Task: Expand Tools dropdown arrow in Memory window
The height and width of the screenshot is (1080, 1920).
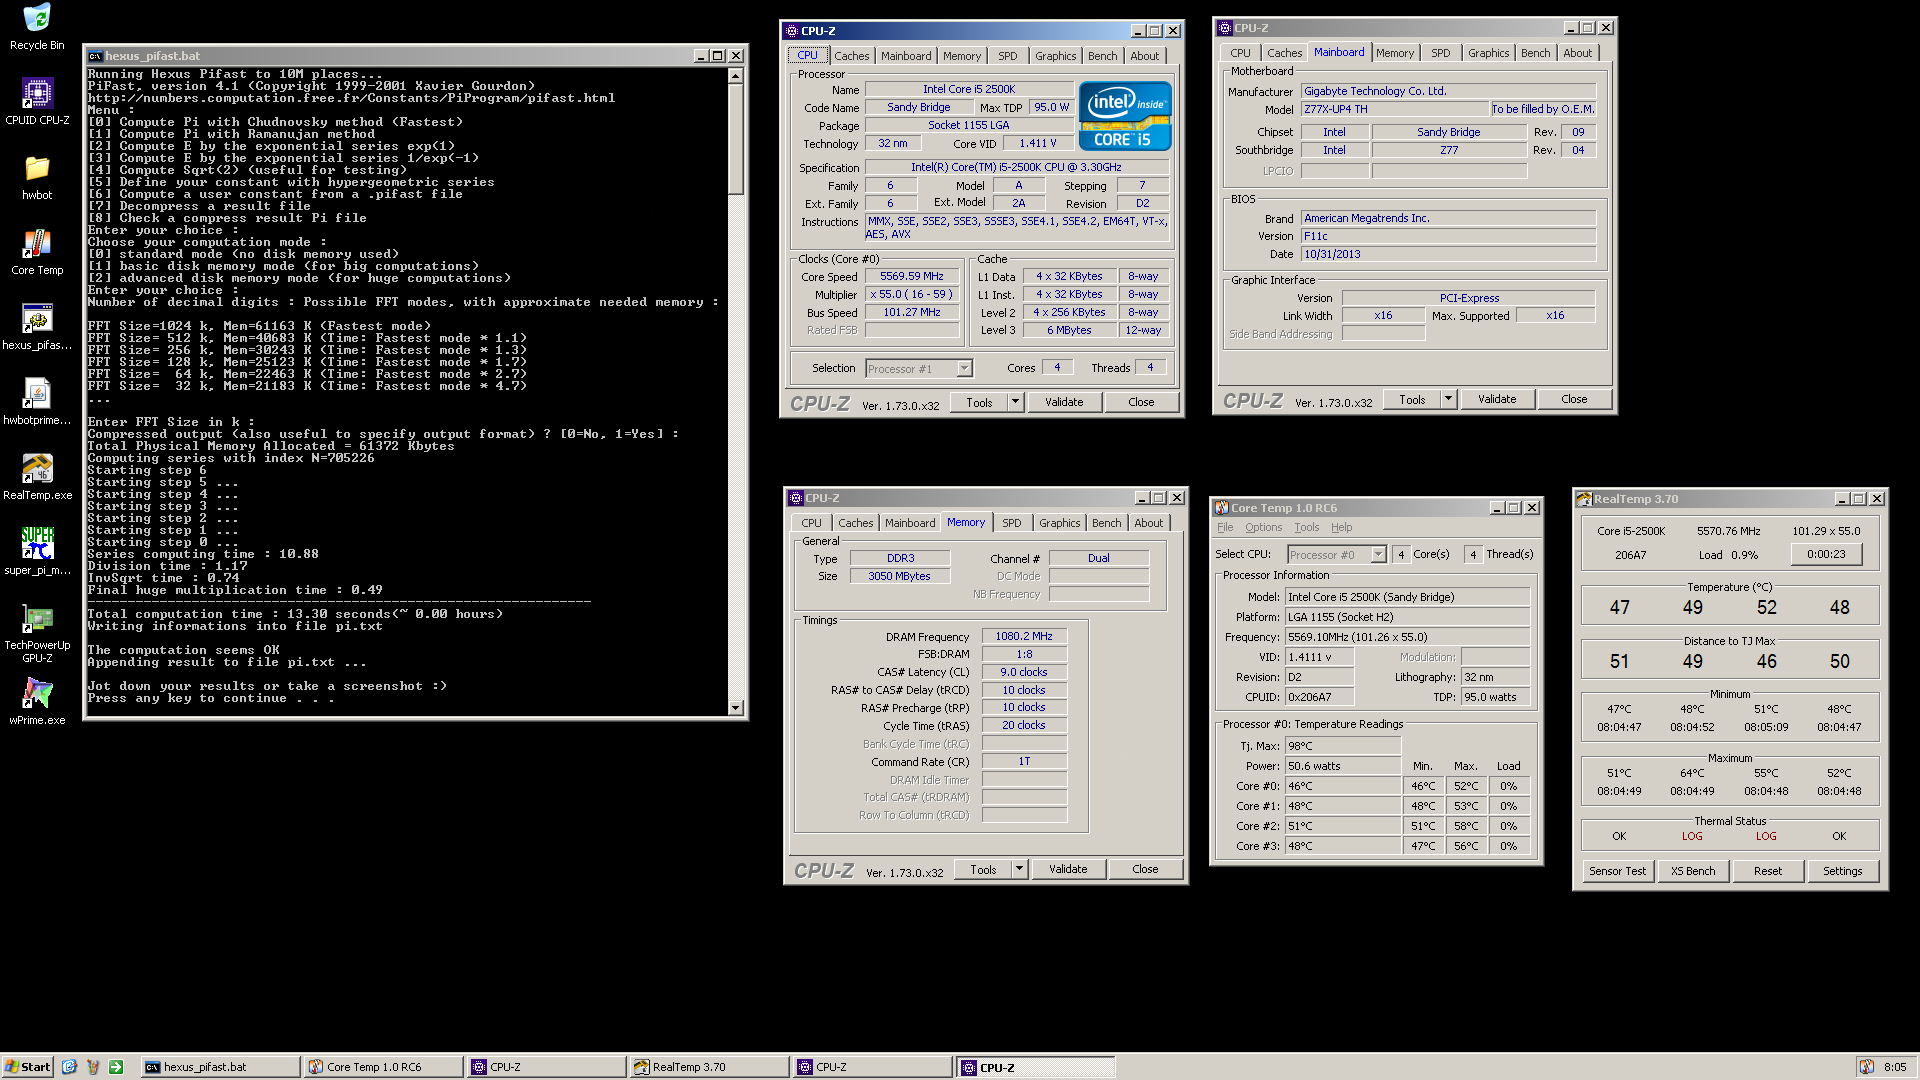Action: pos(1019,869)
